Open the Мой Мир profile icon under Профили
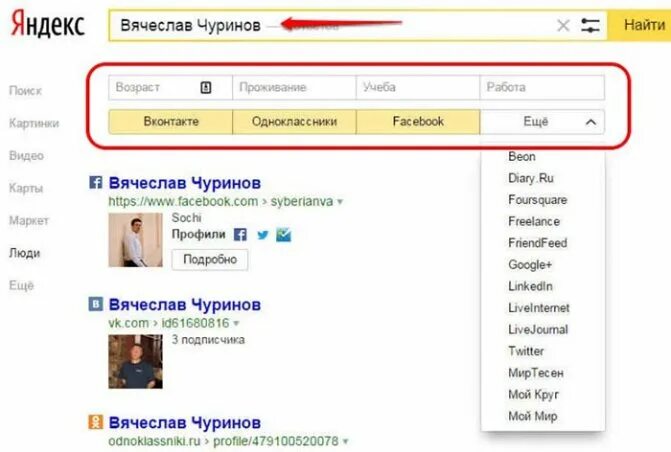The width and height of the screenshot is (671, 452). click(x=283, y=235)
